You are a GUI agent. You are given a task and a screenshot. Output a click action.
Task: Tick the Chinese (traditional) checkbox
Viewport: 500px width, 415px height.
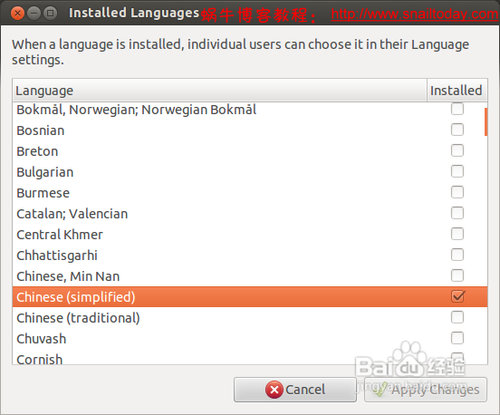click(457, 317)
